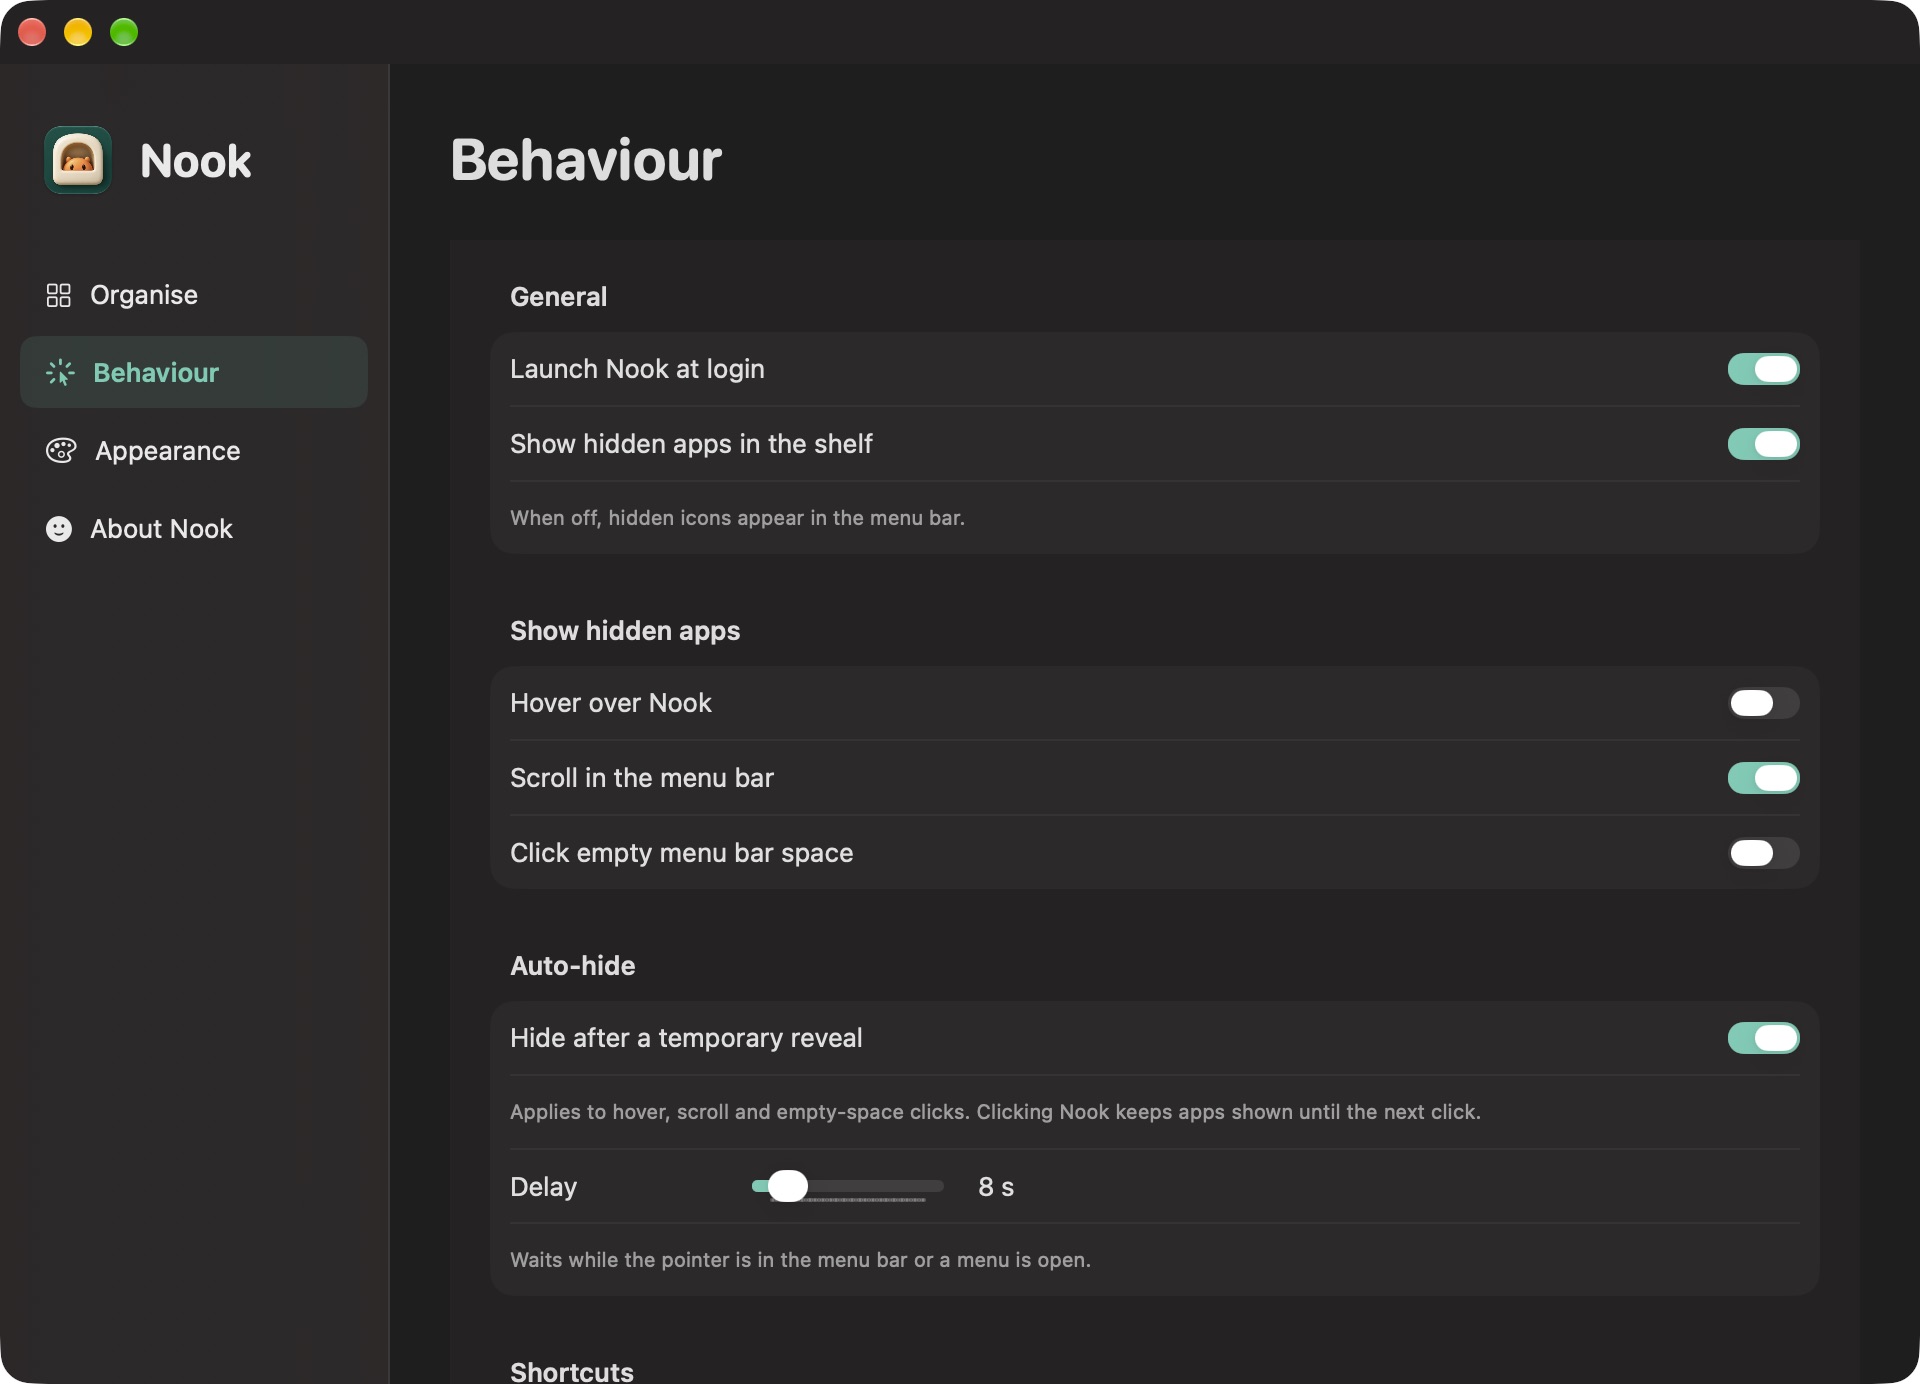Image resolution: width=1920 pixels, height=1384 pixels.
Task: Click the right end of the Delay slider track
Action: pyautogui.click(x=938, y=1186)
